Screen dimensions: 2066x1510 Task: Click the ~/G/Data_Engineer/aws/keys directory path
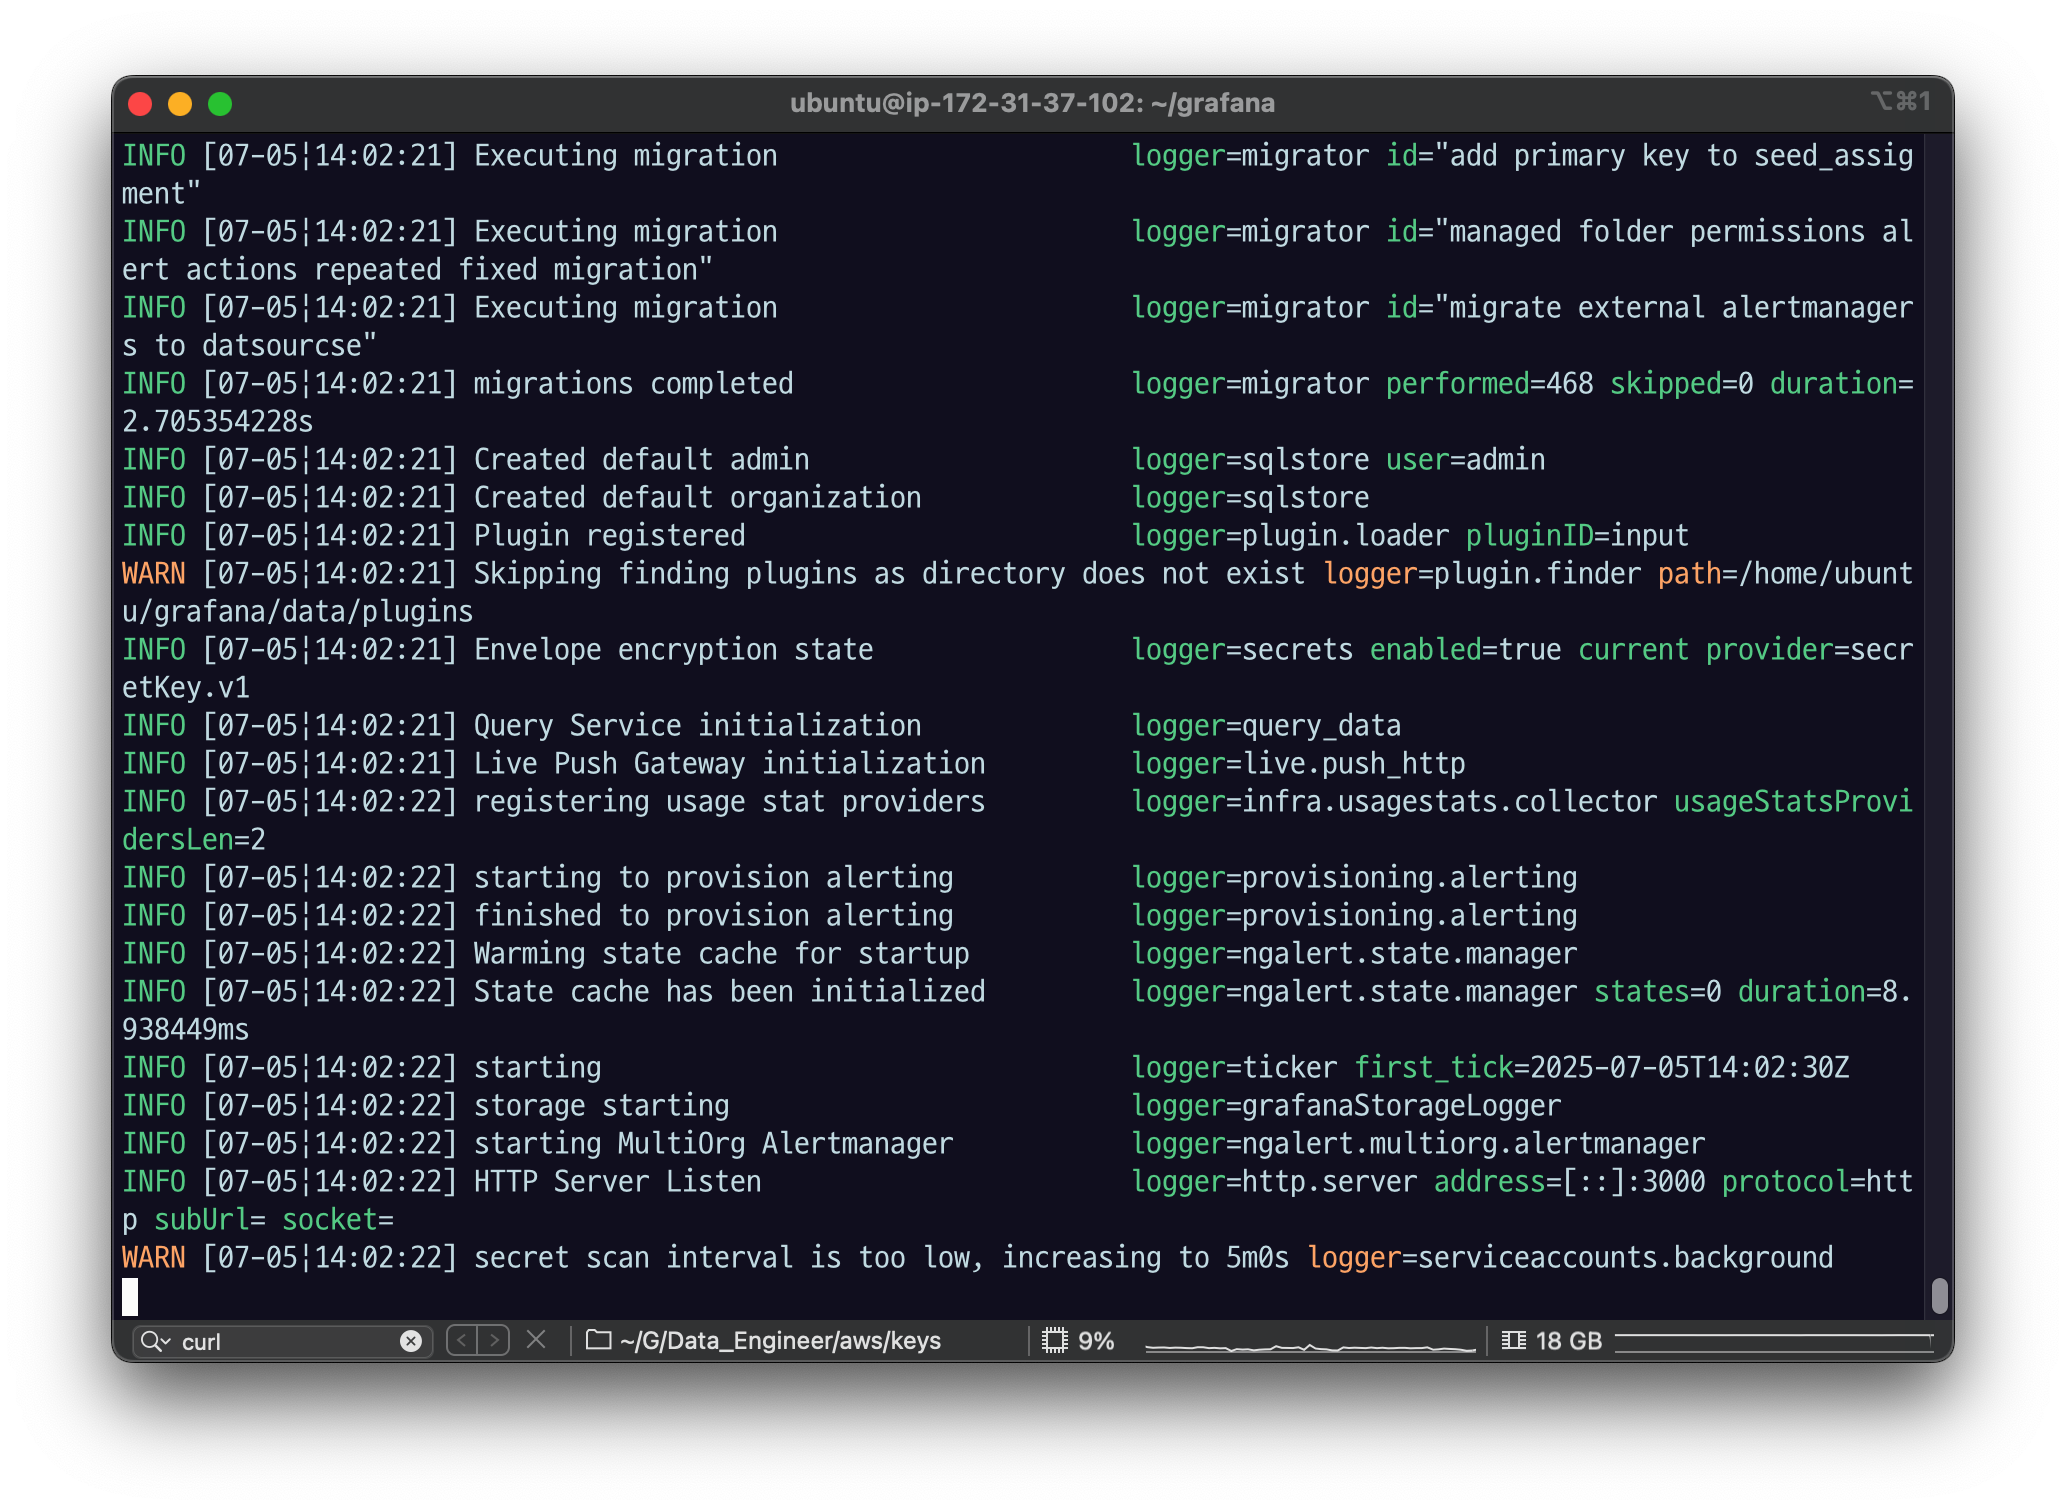click(x=780, y=1341)
